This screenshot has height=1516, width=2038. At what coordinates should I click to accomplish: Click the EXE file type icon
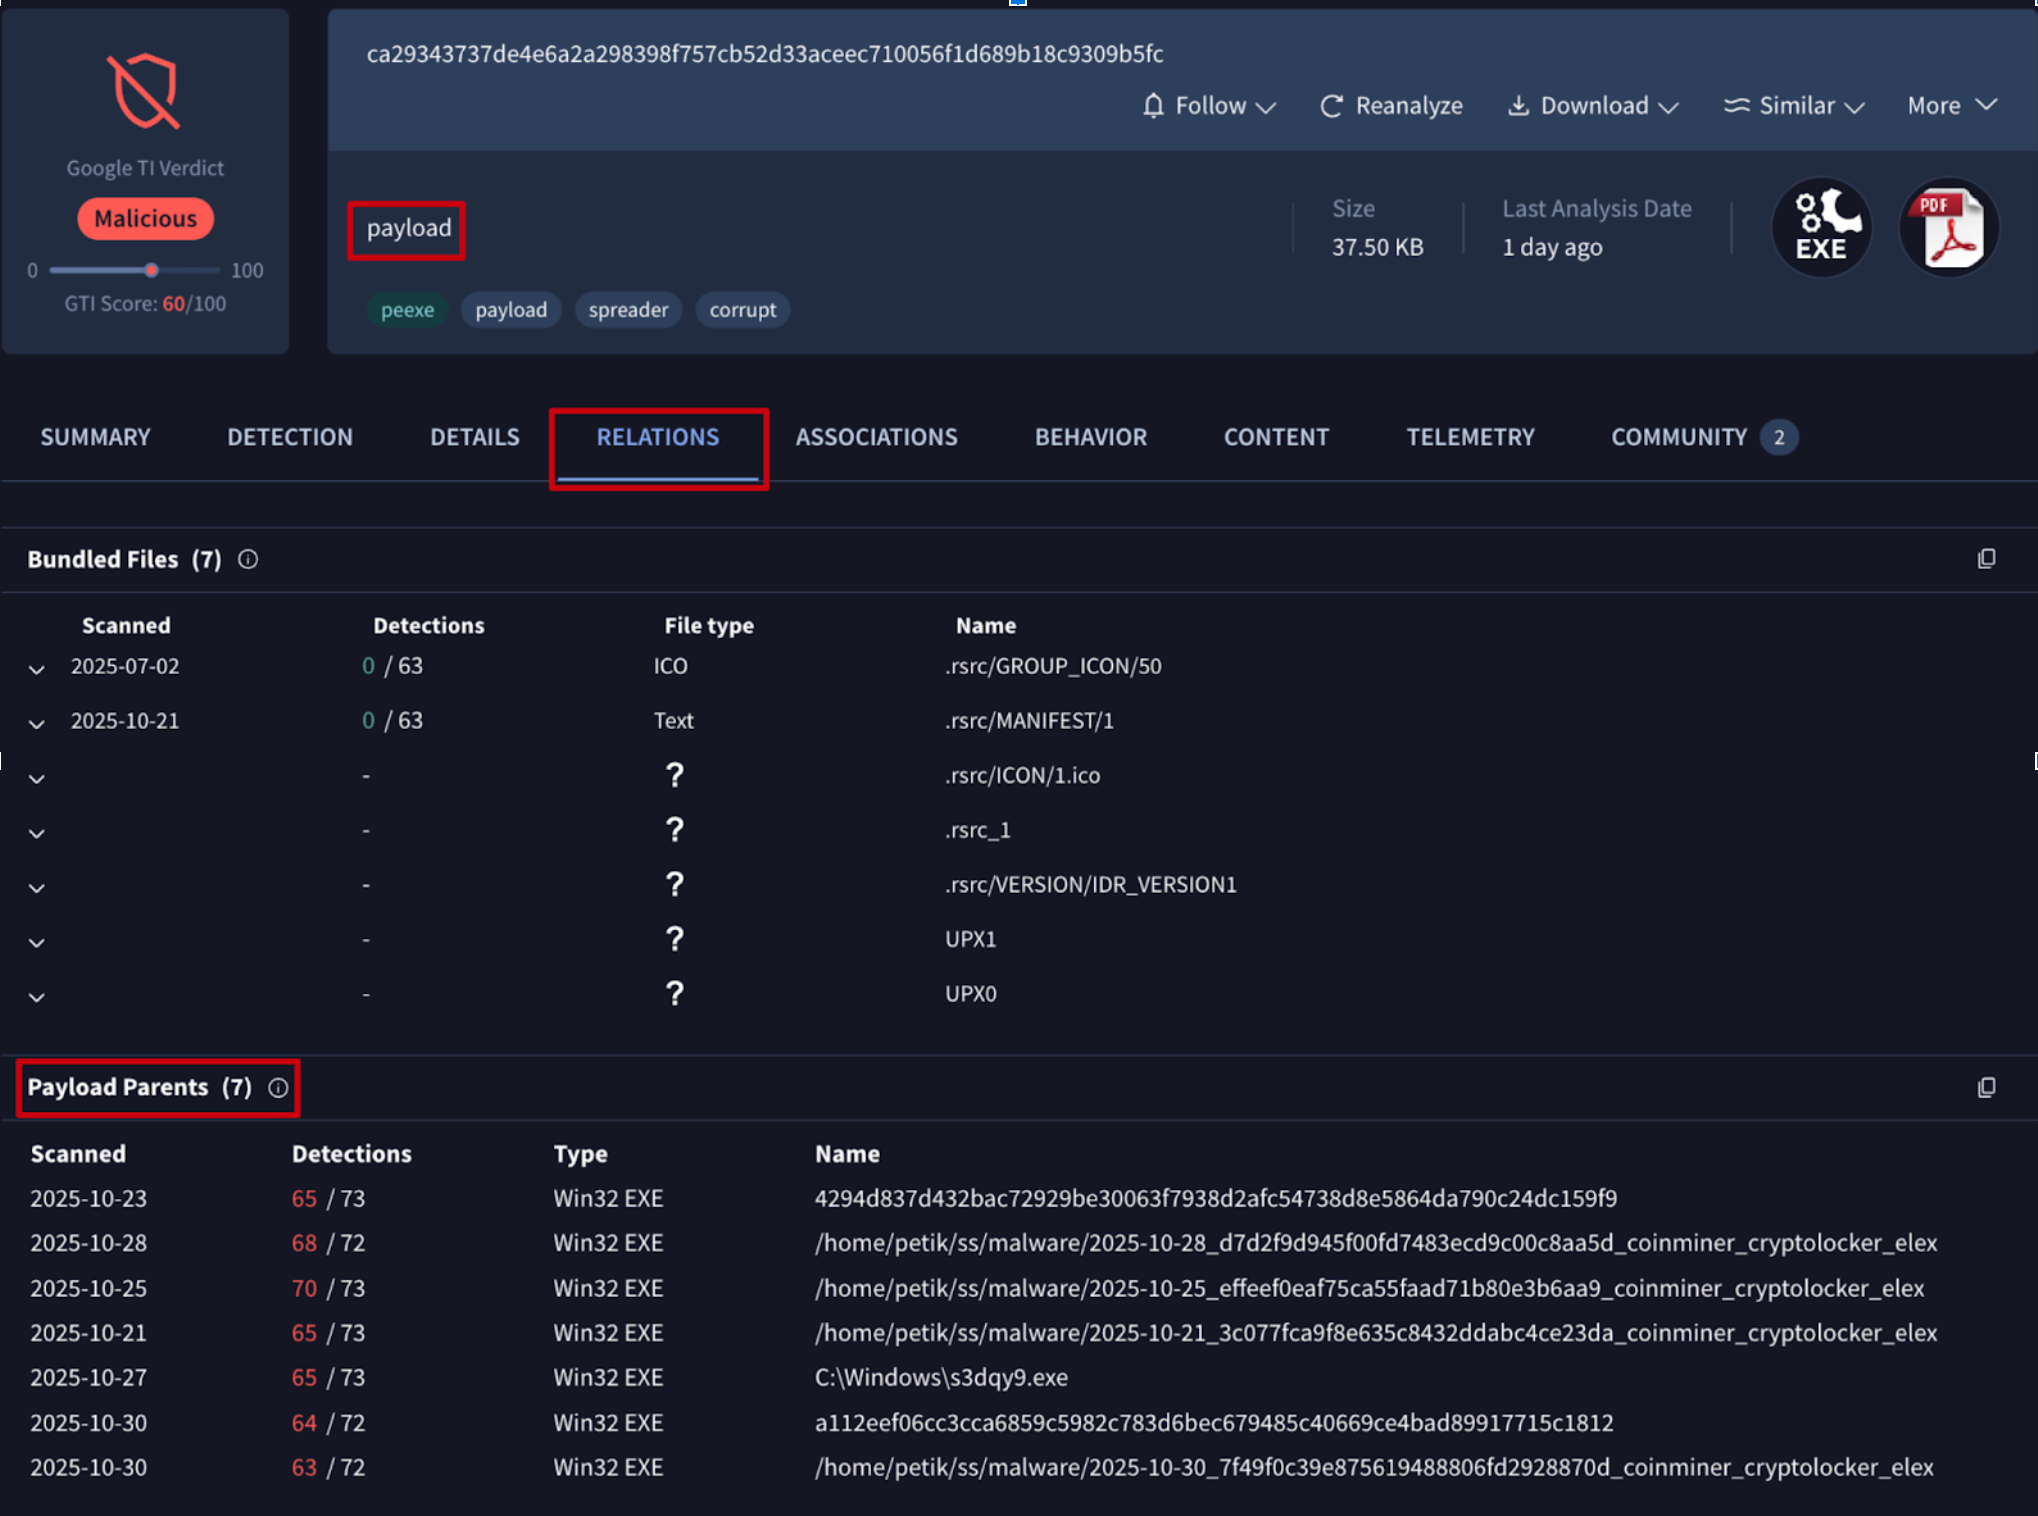(x=1820, y=227)
